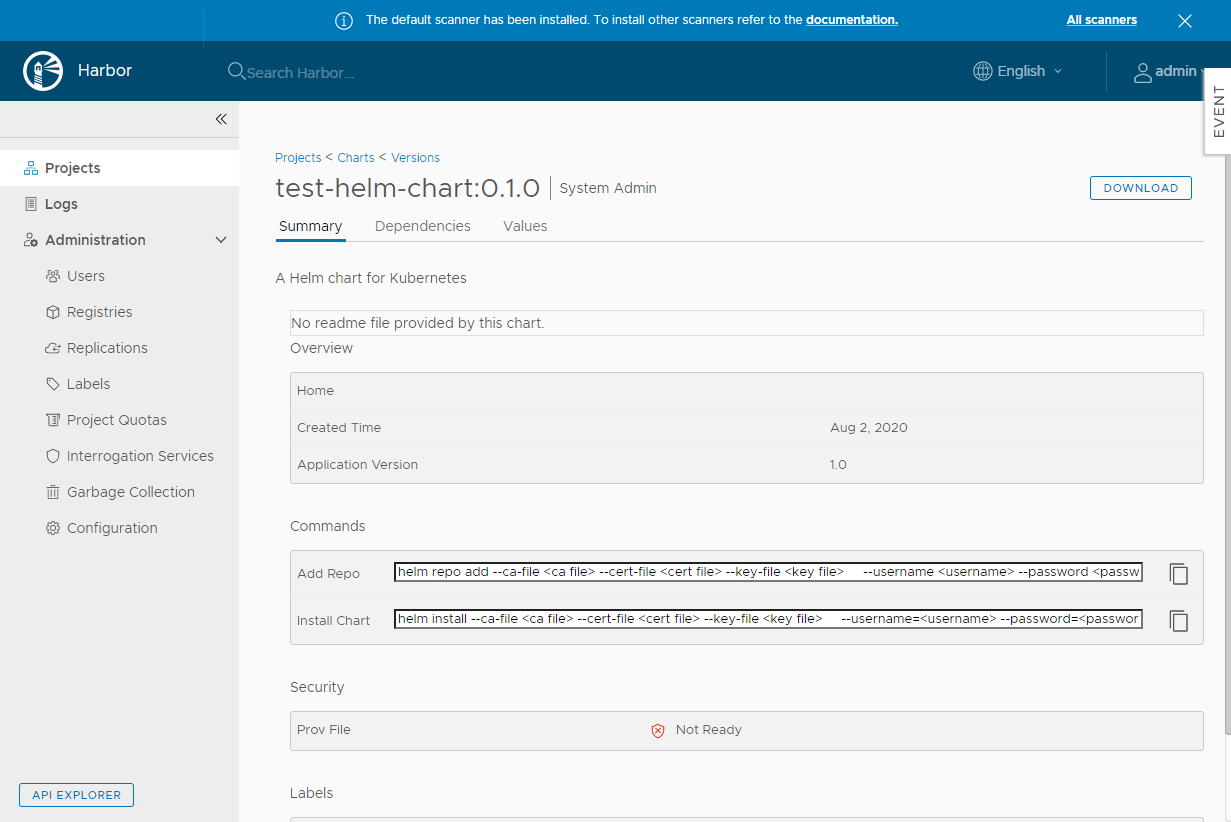Click the 'Application Version' row label
This screenshot has height=822, width=1231.
click(357, 465)
